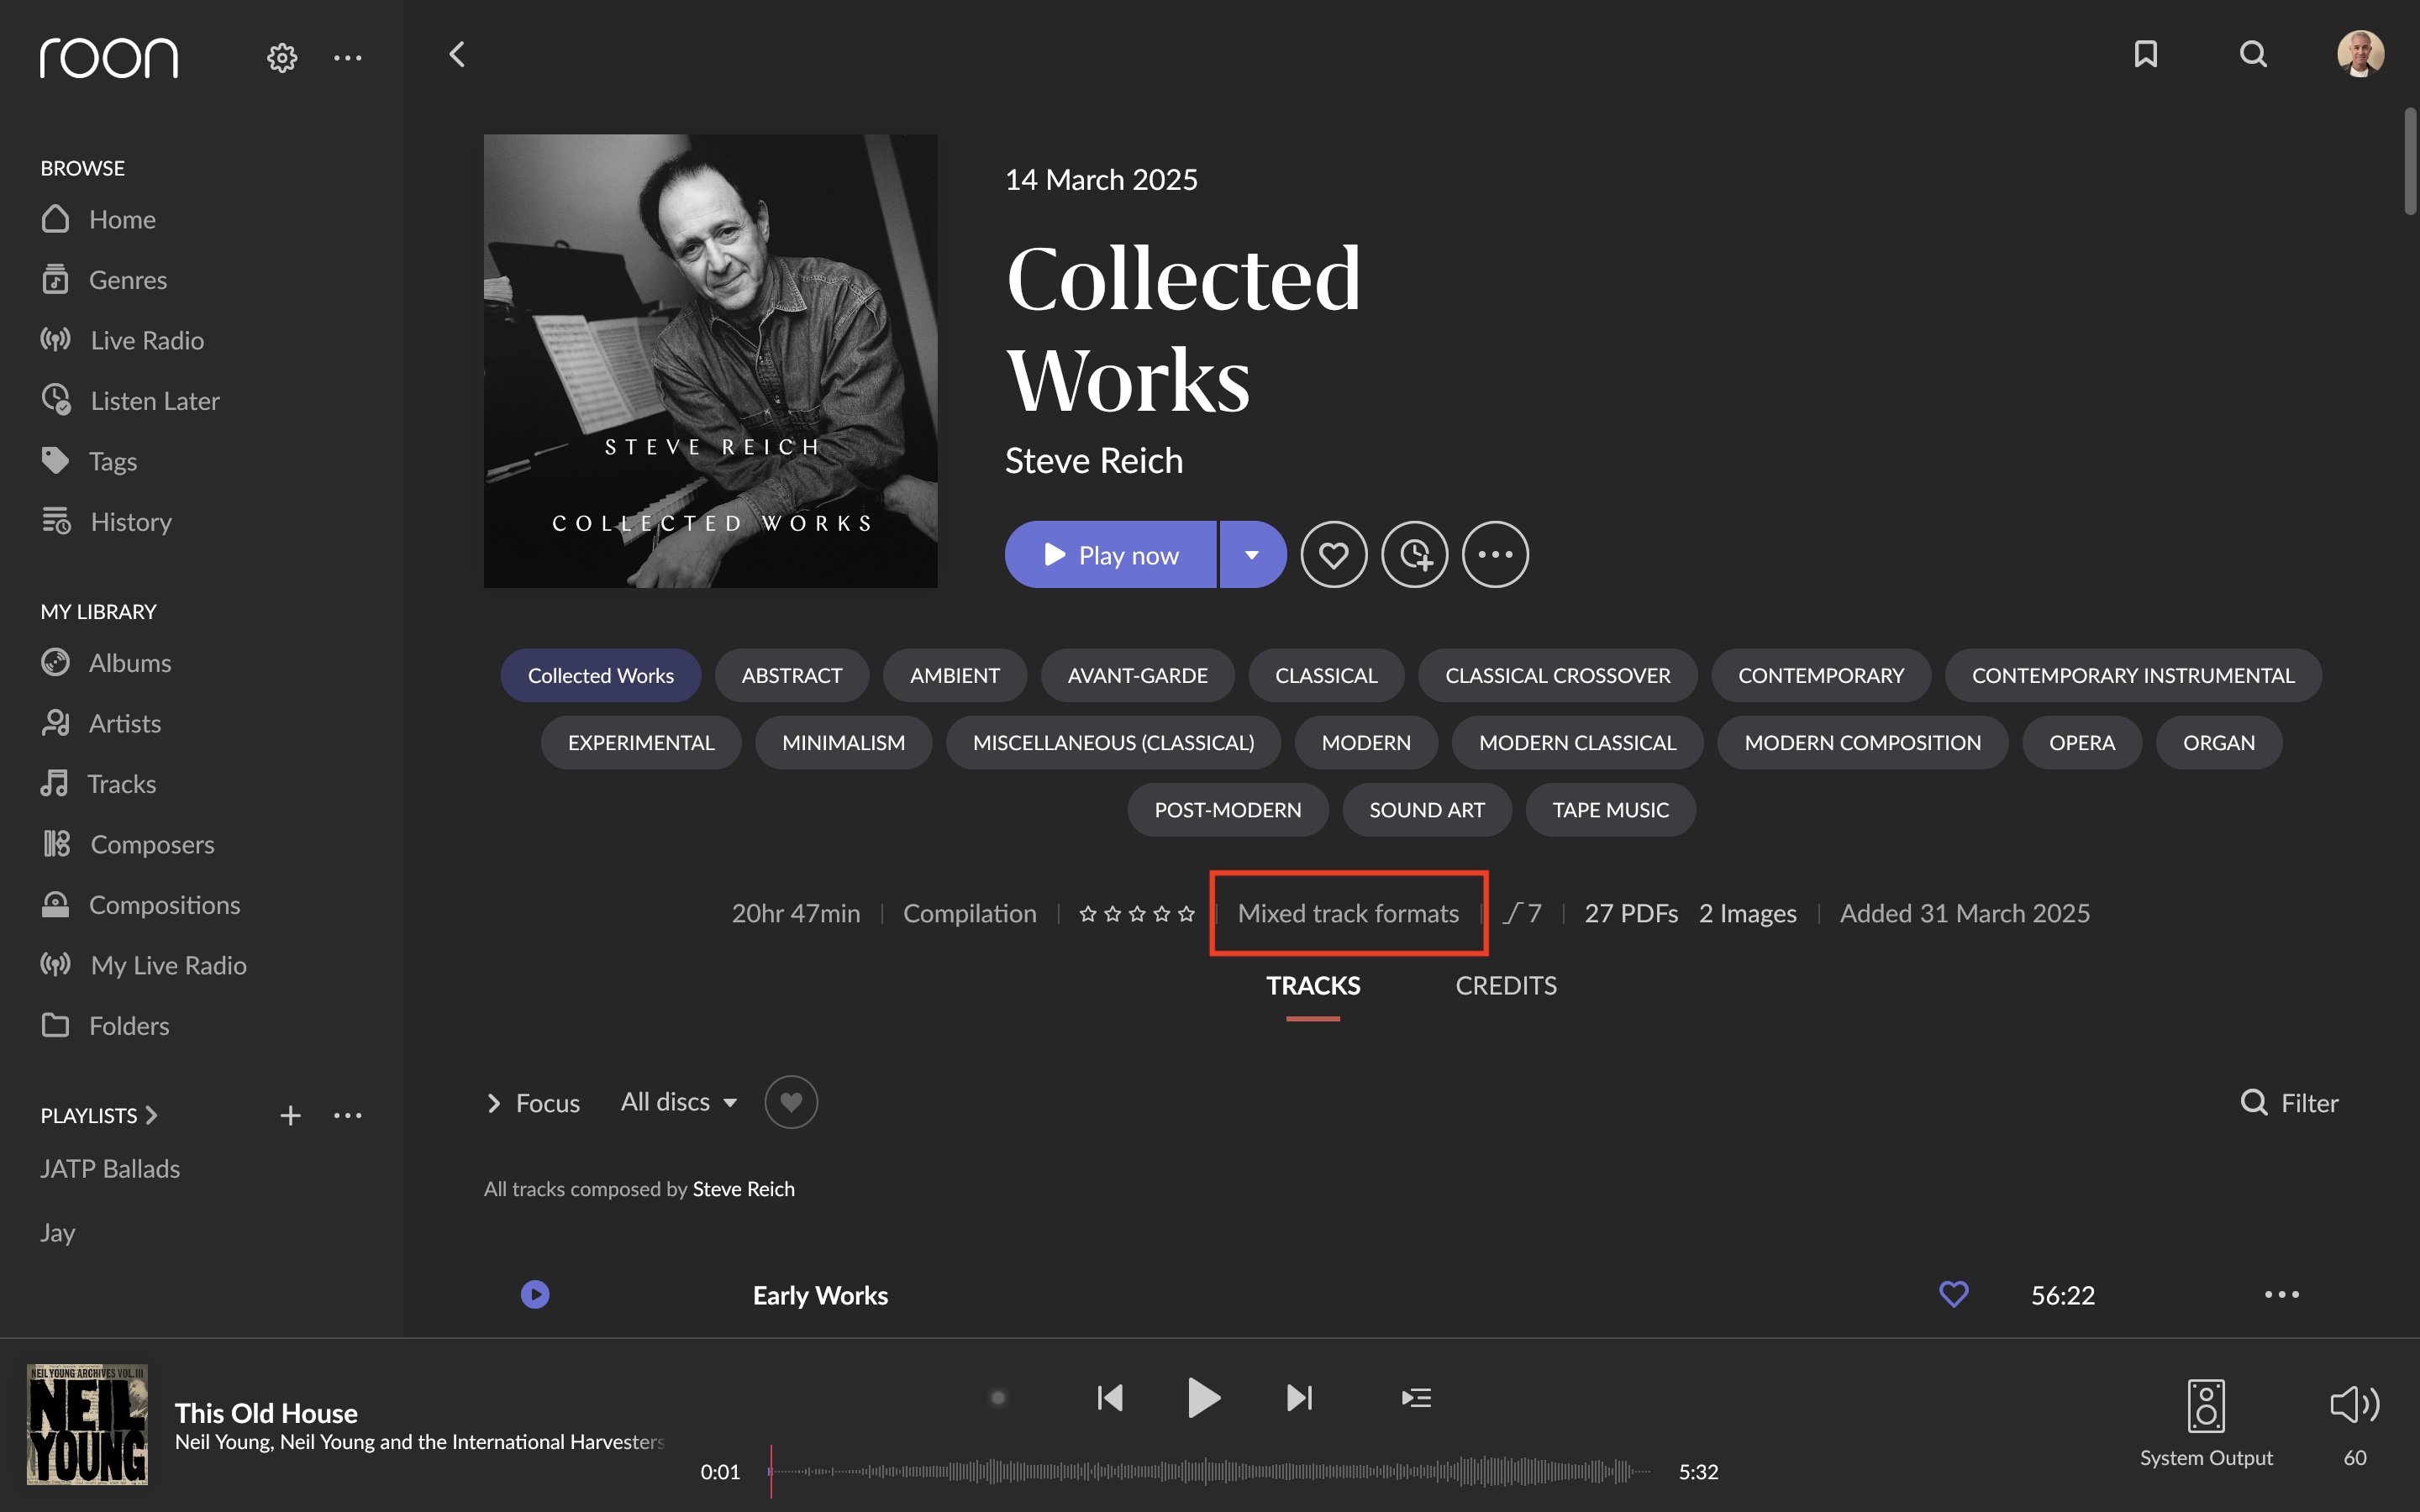This screenshot has width=2420, height=1512.
Task: Open Folders in My Library
Action: coord(105,1026)
